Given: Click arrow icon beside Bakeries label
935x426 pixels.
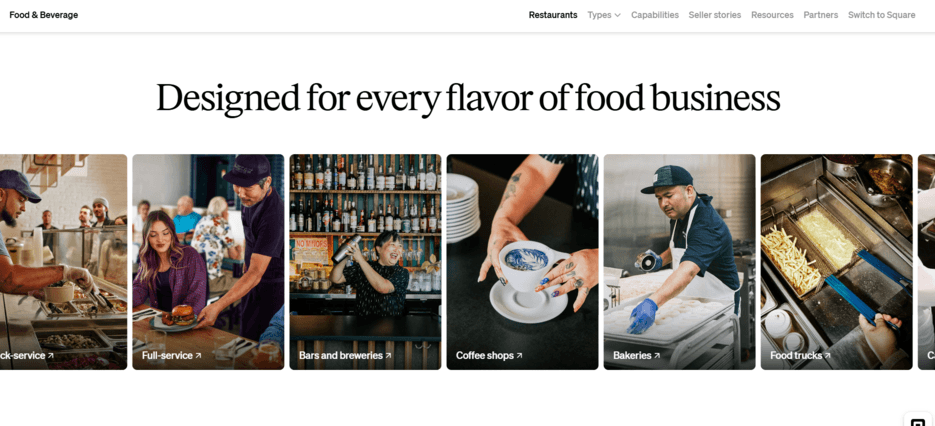Looking at the screenshot, I should (x=657, y=356).
